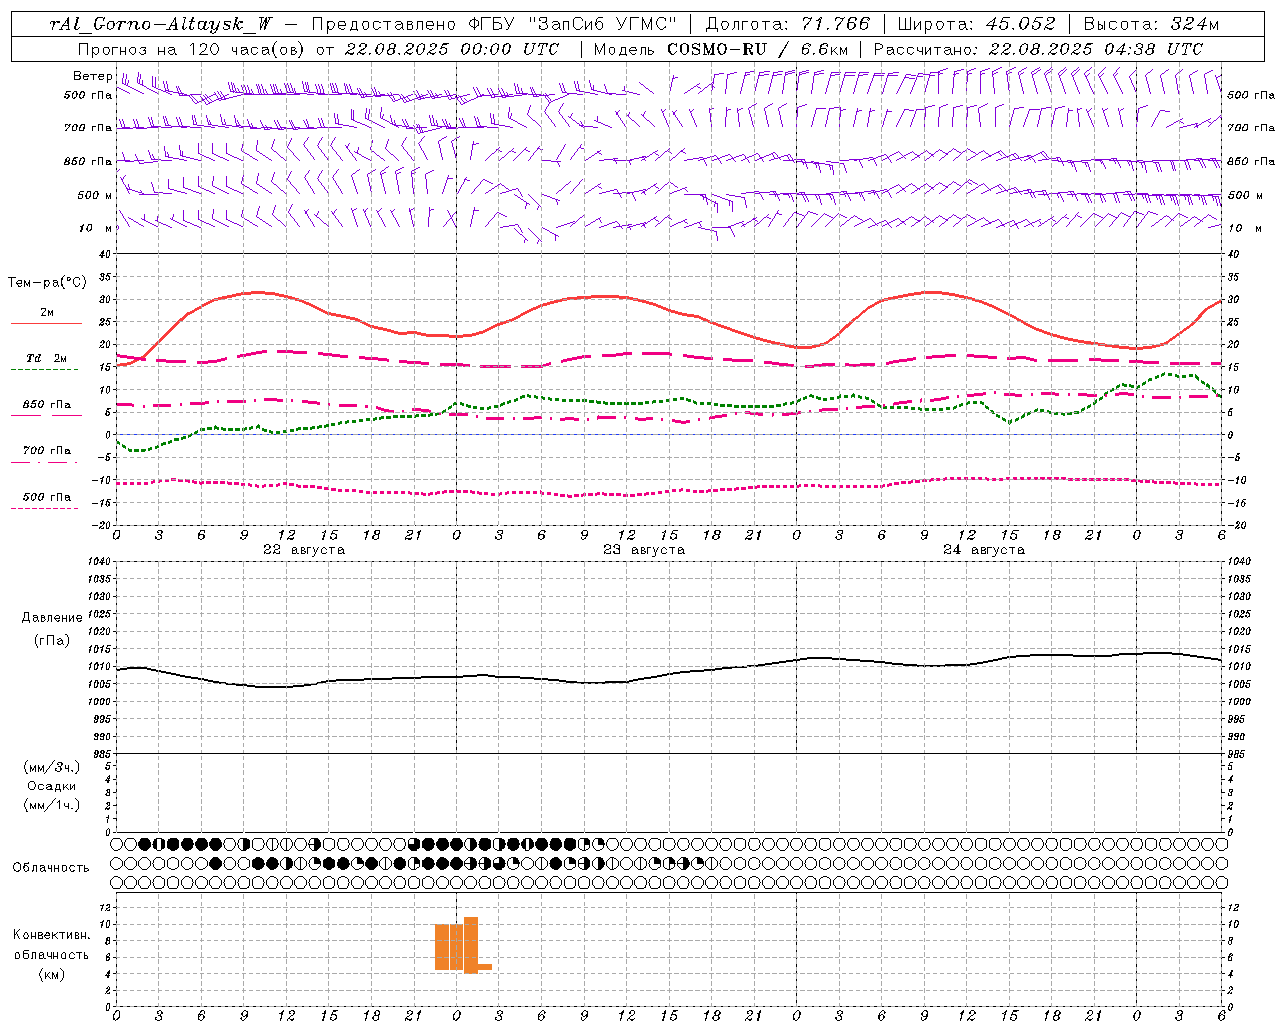Click the (мм/3ч.) precipitation unit label

pos(52,767)
